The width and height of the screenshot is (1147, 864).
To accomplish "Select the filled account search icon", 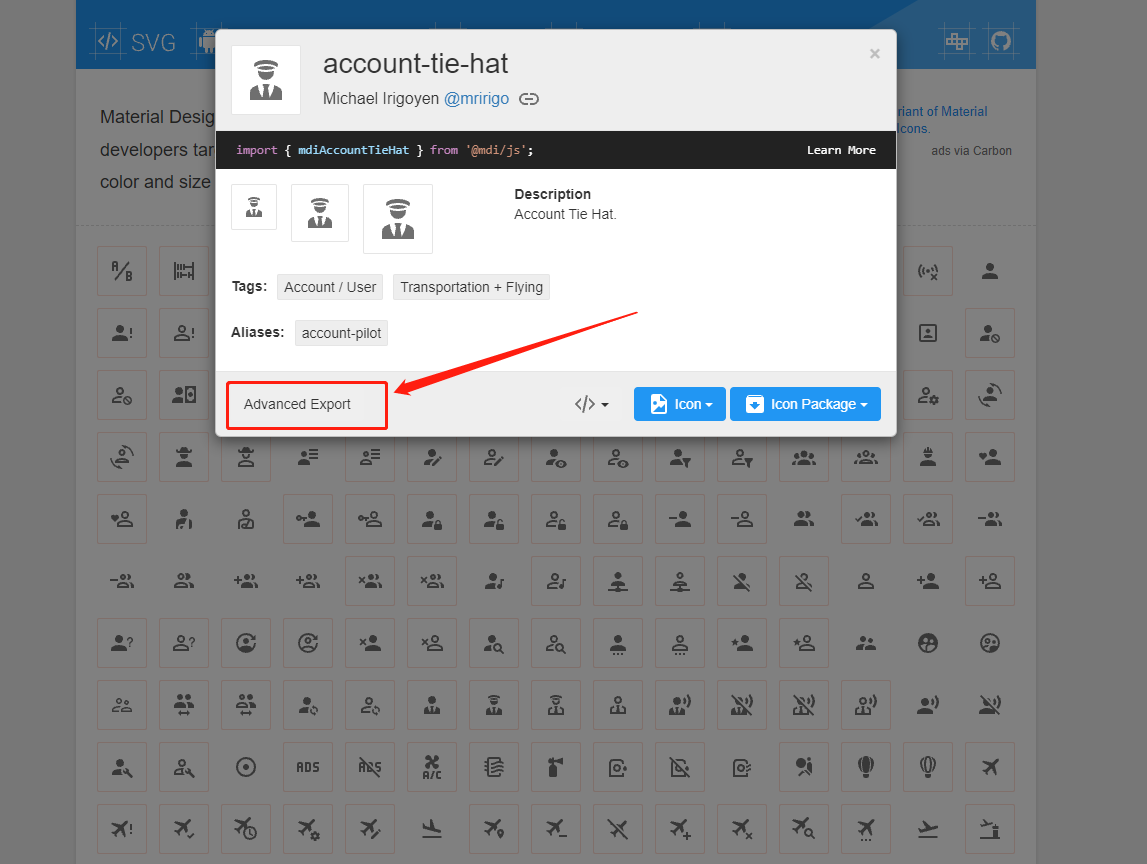I will point(494,644).
